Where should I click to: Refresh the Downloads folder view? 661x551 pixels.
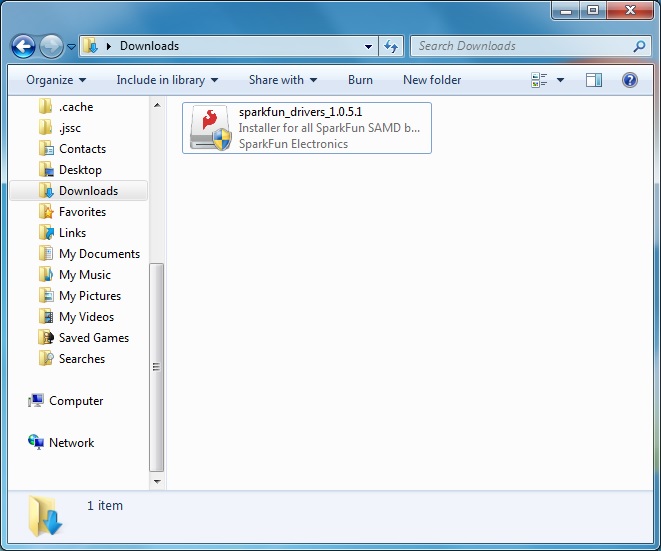click(x=391, y=46)
